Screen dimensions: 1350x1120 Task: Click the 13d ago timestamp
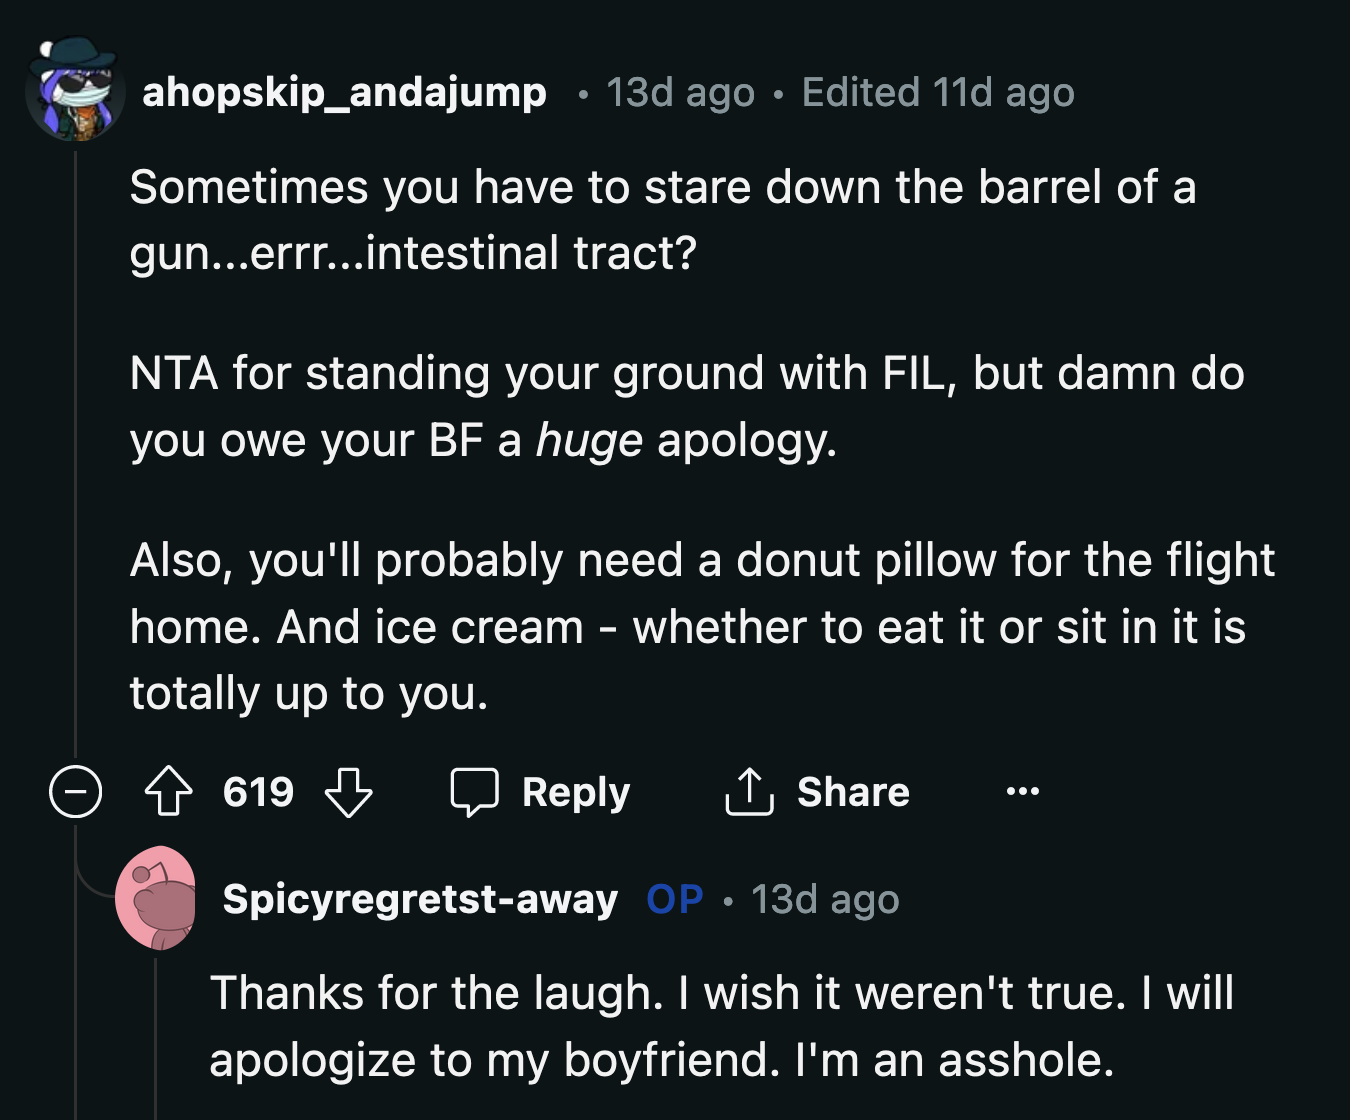[x=678, y=92]
